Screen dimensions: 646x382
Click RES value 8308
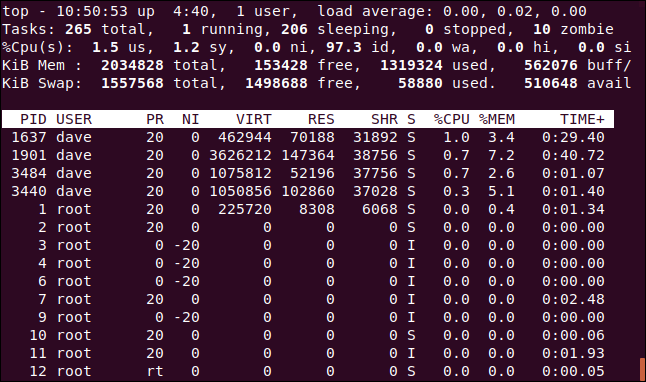coord(316,209)
